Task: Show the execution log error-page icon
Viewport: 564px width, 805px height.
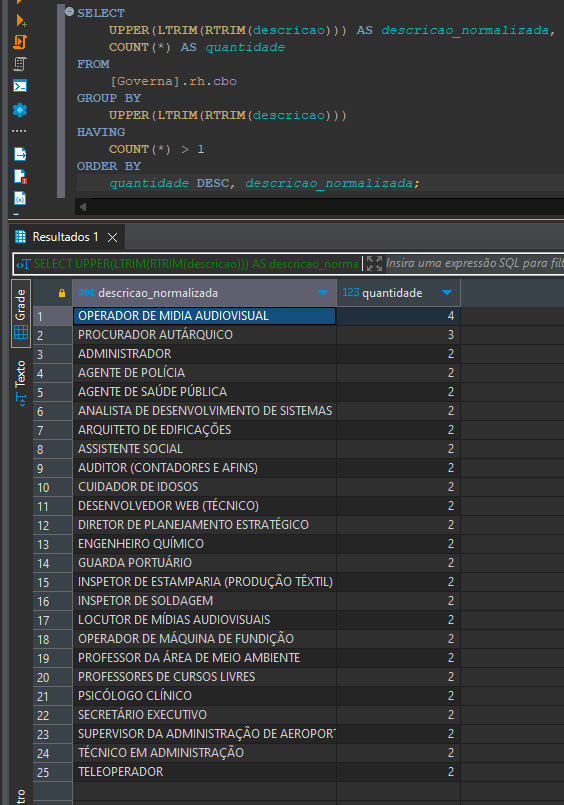Action: click(x=20, y=176)
